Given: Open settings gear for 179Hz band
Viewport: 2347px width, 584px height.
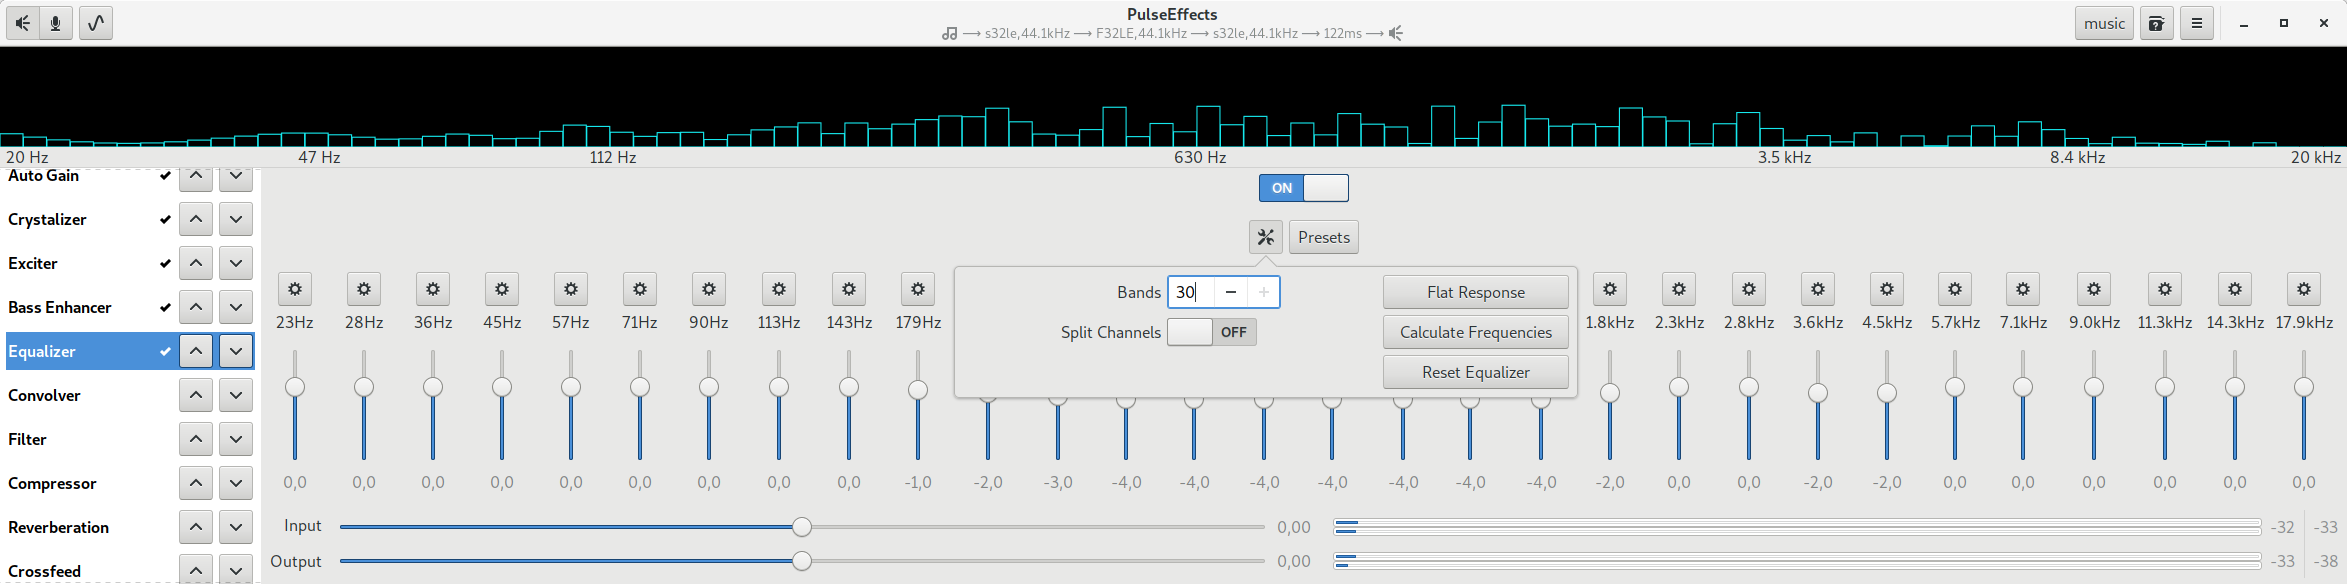Looking at the screenshot, I should click(918, 289).
